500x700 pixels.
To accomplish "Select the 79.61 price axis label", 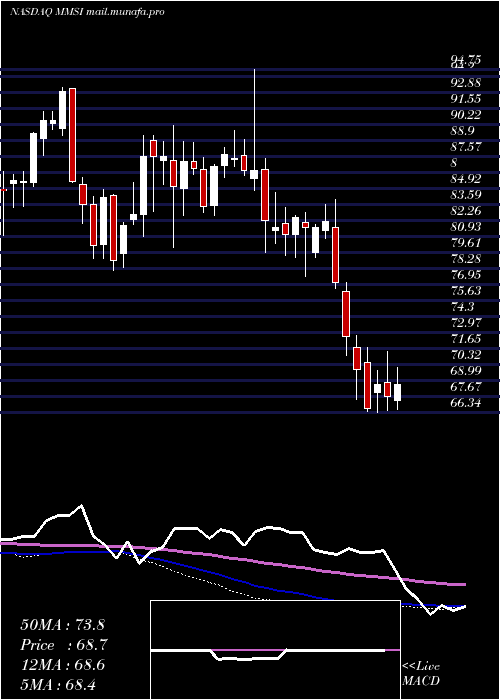I will [x=466, y=243].
